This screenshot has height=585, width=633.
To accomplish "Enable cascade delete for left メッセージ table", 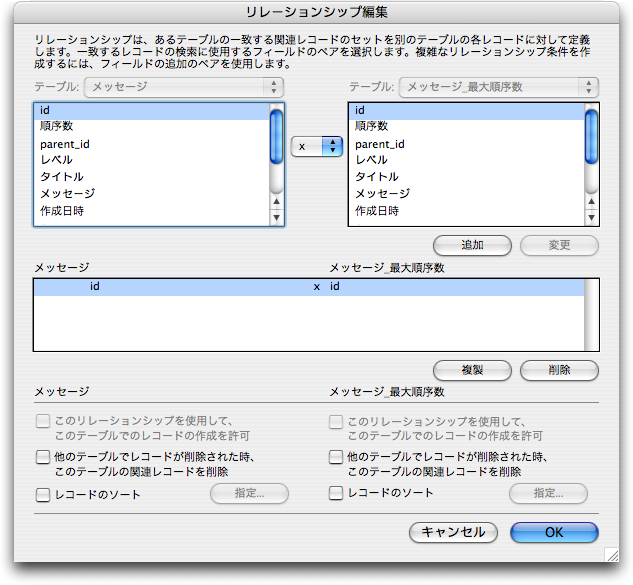I will point(43,458).
